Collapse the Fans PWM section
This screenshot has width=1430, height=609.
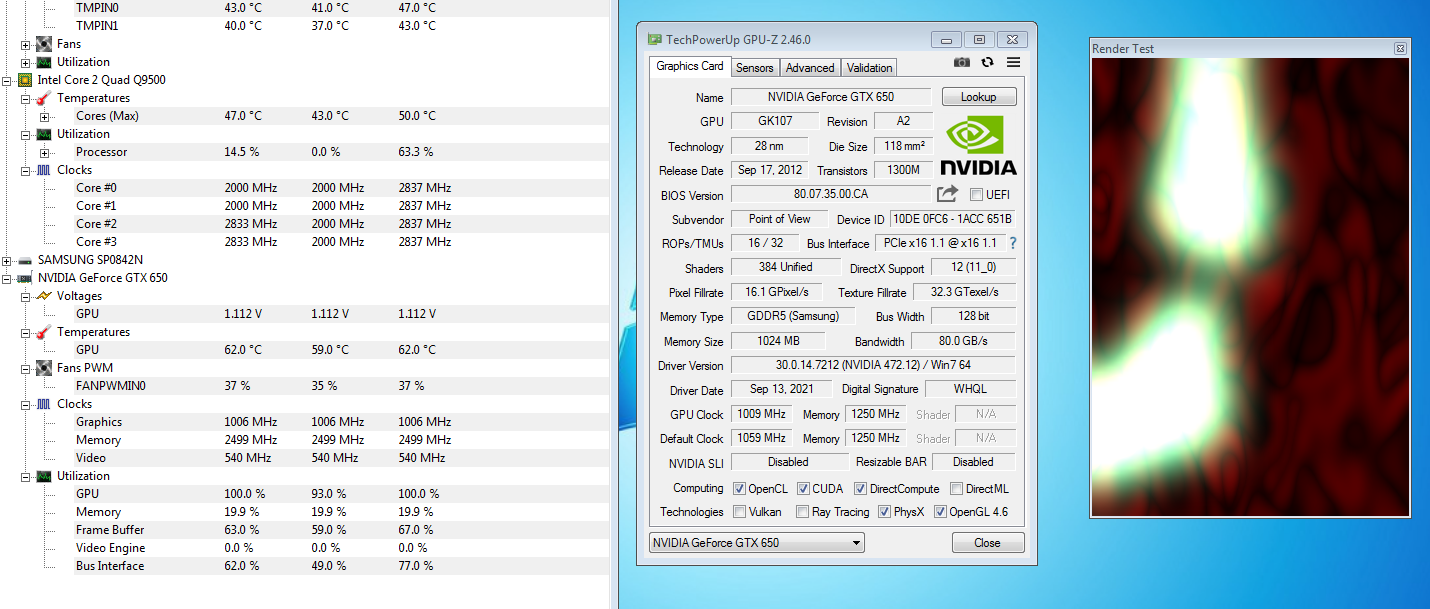coord(26,368)
